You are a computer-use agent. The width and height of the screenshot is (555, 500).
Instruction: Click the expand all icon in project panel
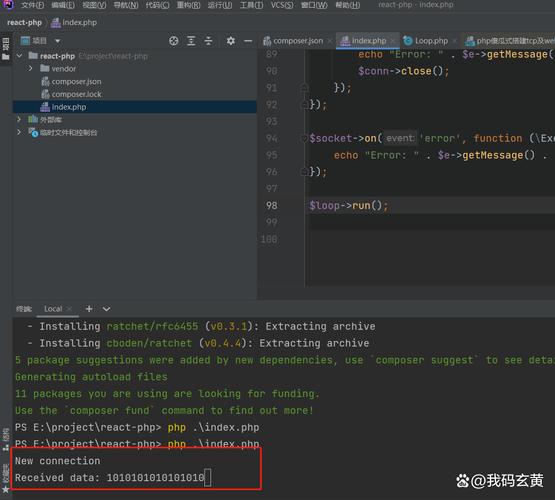tap(191, 41)
